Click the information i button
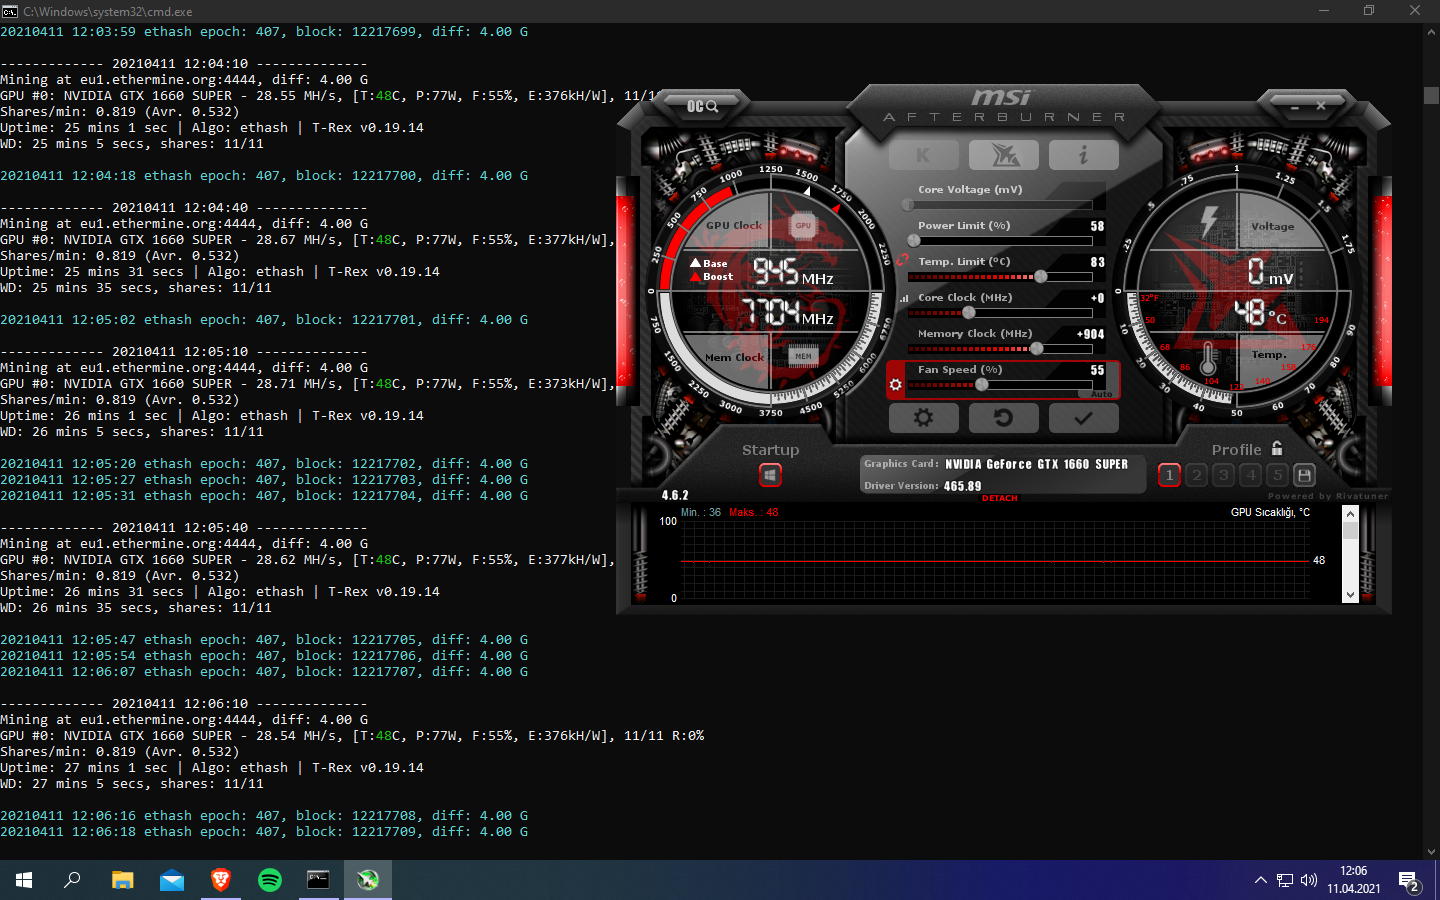Screen dimensions: 1440x900 pyautogui.click(x=1083, y=155)
